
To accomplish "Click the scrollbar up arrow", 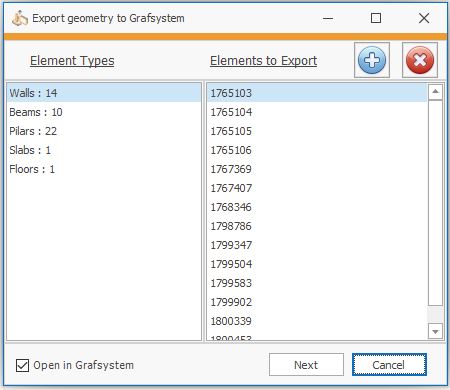I will click(x=435, y=92).
